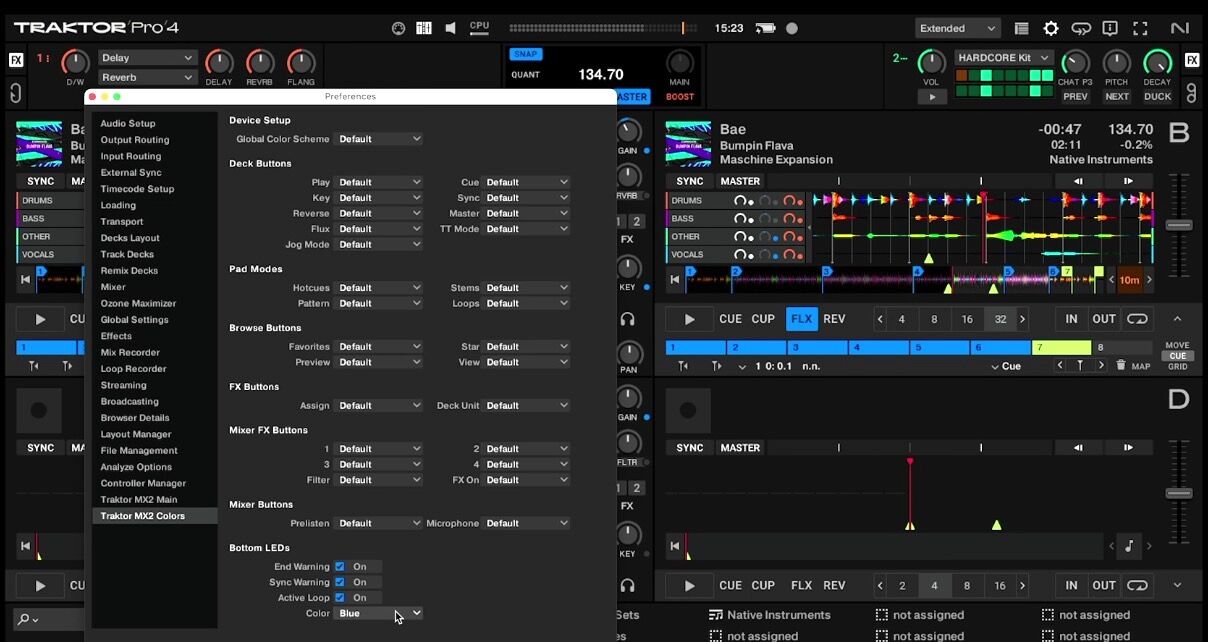
Task: Adjust the MAIN volume knob
Action: [680, 62]
